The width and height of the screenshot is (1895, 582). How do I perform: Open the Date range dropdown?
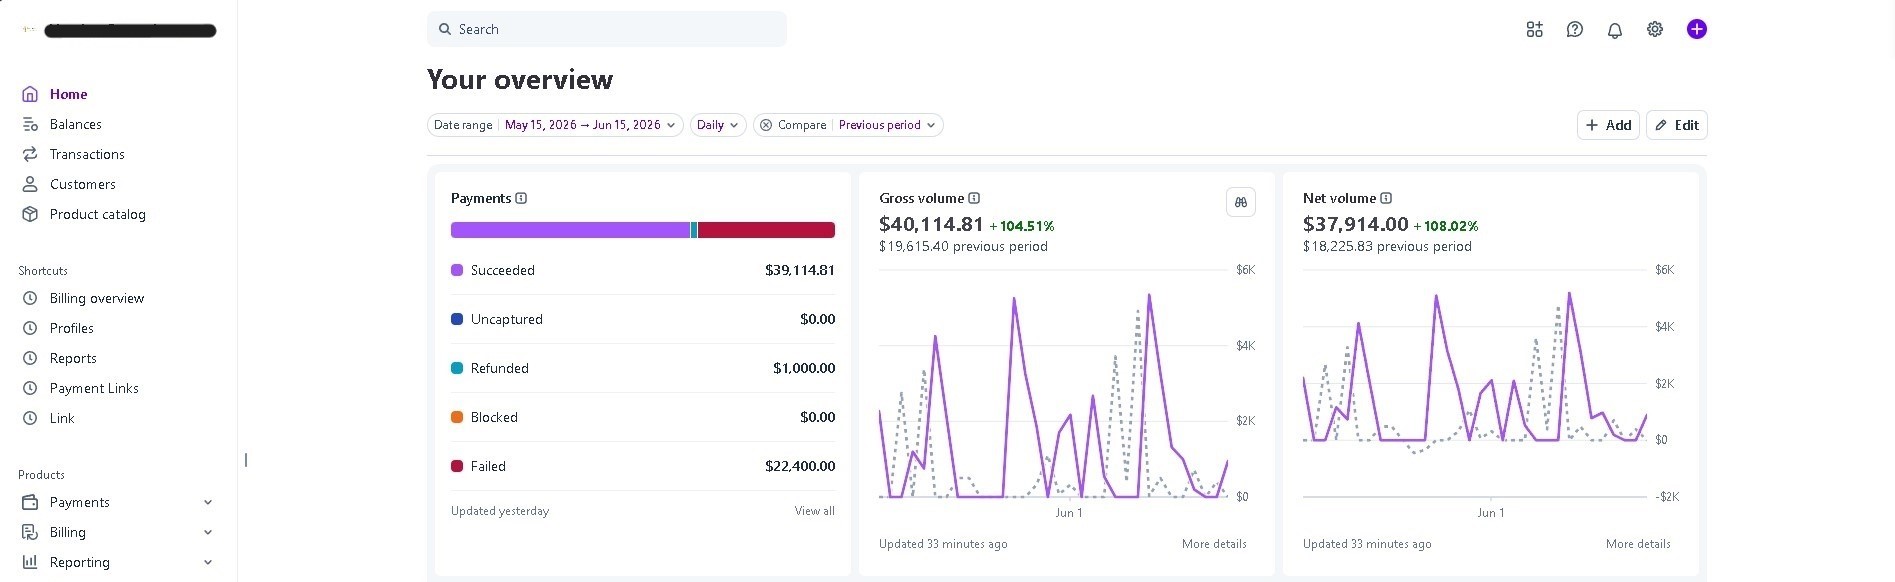[x=555, y=125]
